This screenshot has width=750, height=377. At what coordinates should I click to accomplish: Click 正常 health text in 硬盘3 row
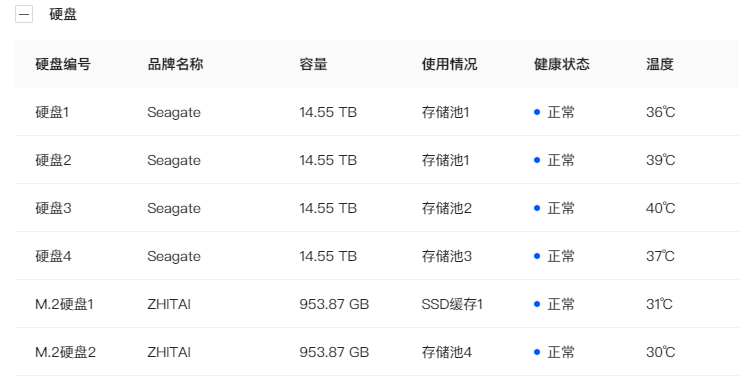click(561, 208)
